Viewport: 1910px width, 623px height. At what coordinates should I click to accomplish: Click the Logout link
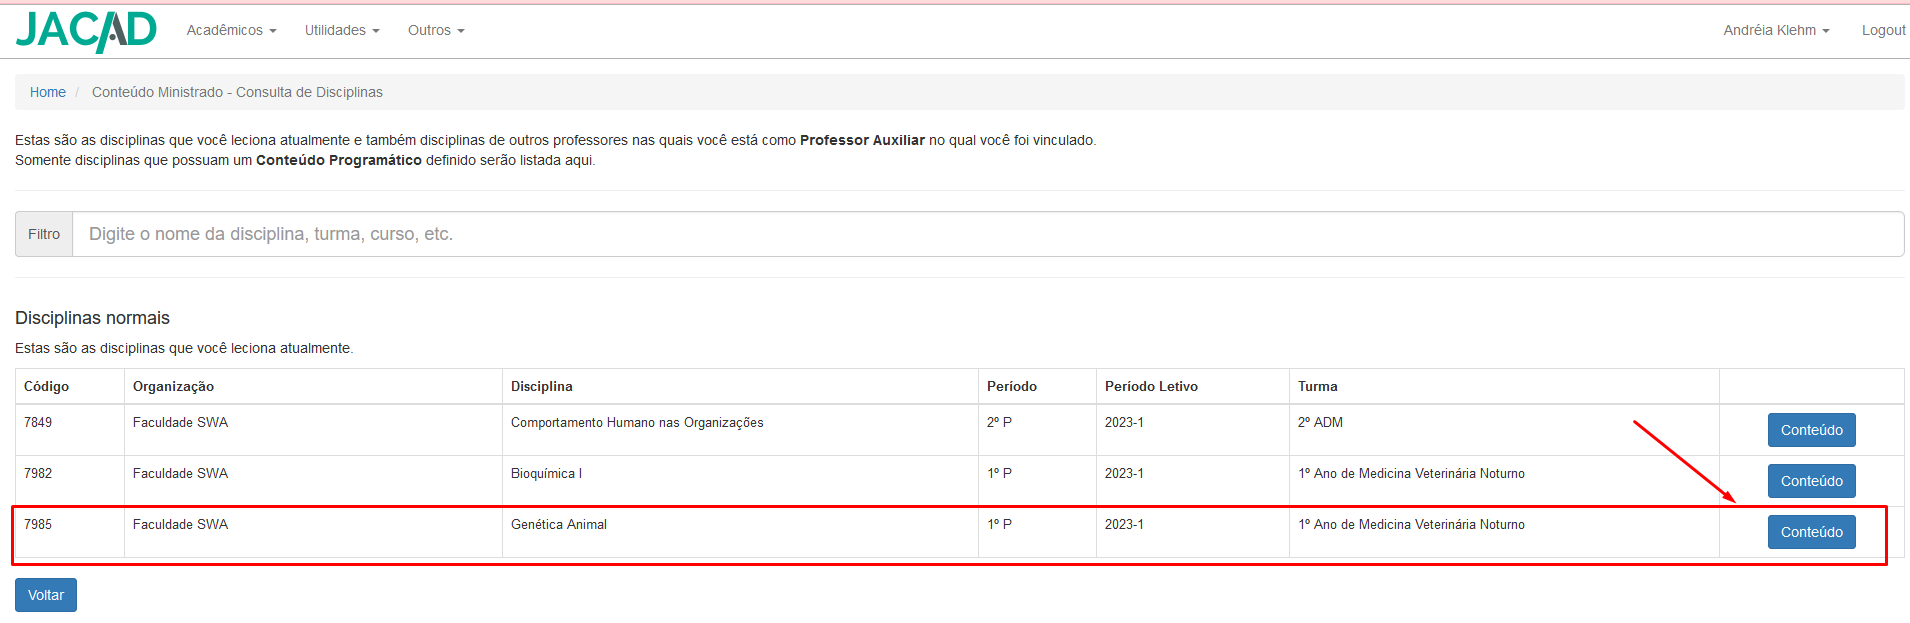1883,30
